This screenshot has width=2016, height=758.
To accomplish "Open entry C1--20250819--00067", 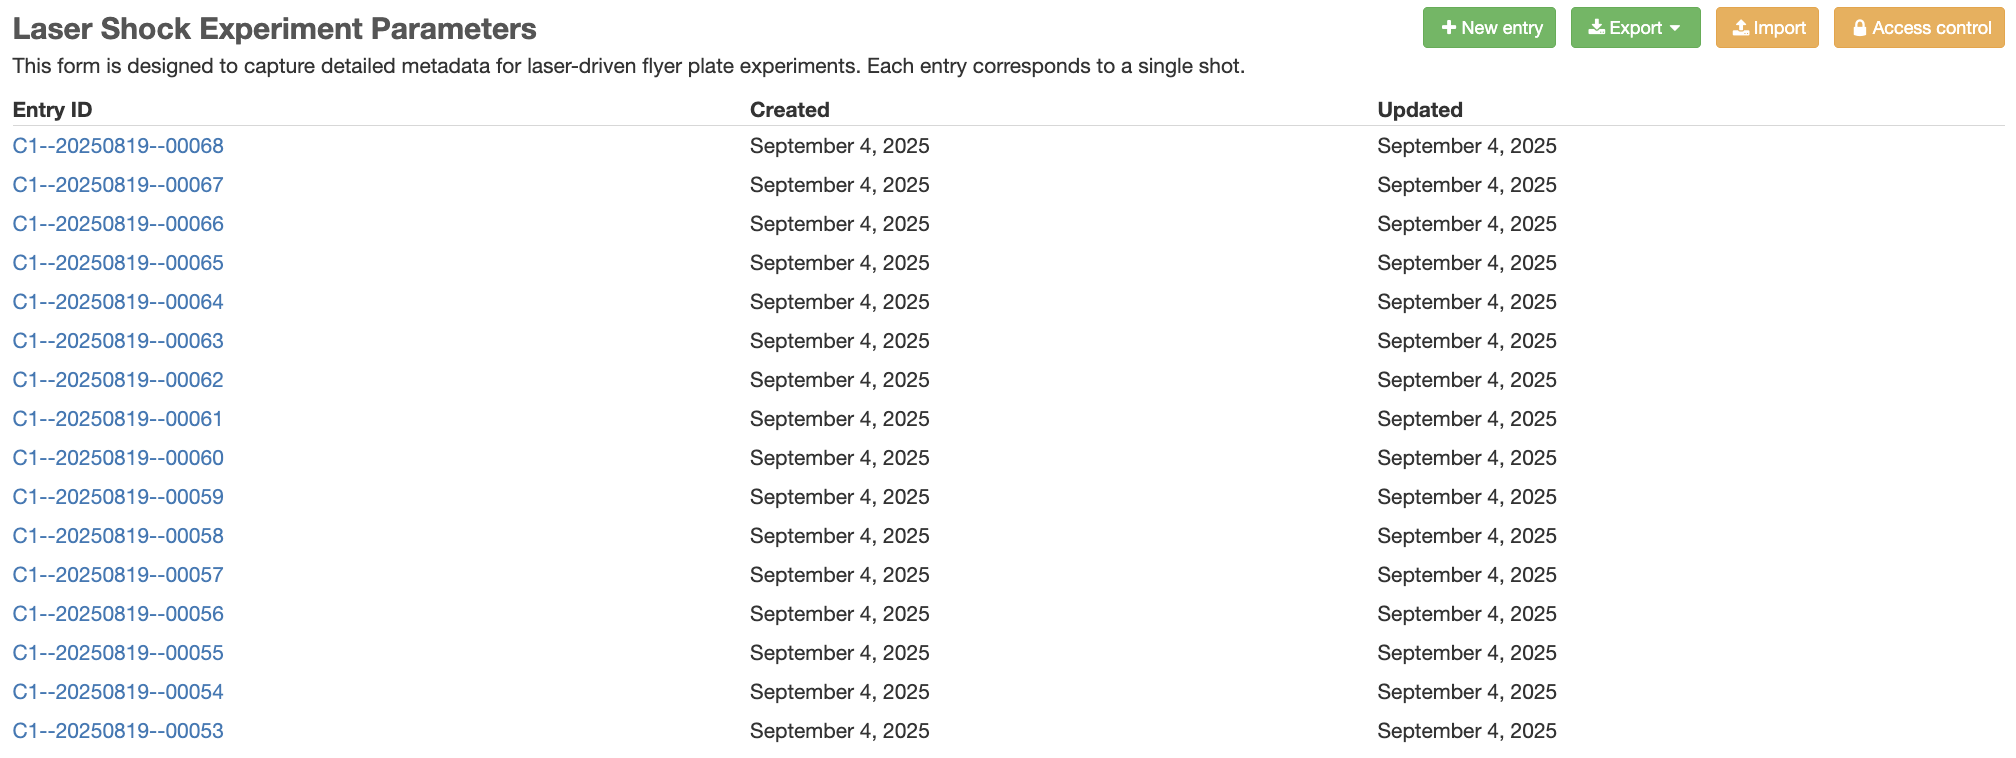I will point(118,185).
